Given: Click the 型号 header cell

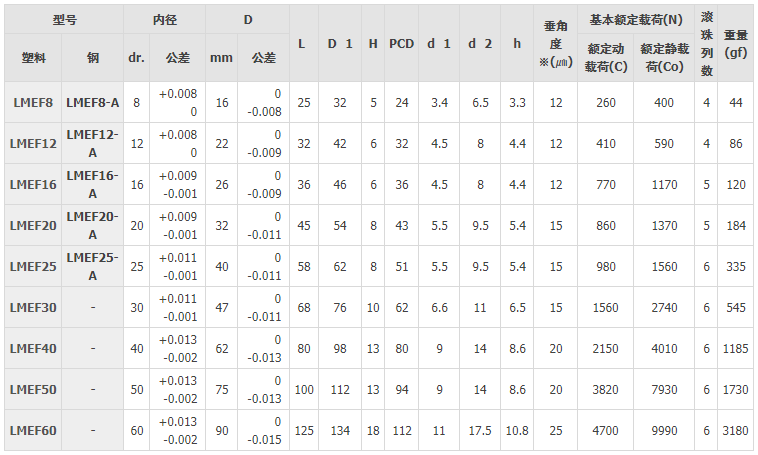Looking at the screenshot, I should [x=64, y=20].
